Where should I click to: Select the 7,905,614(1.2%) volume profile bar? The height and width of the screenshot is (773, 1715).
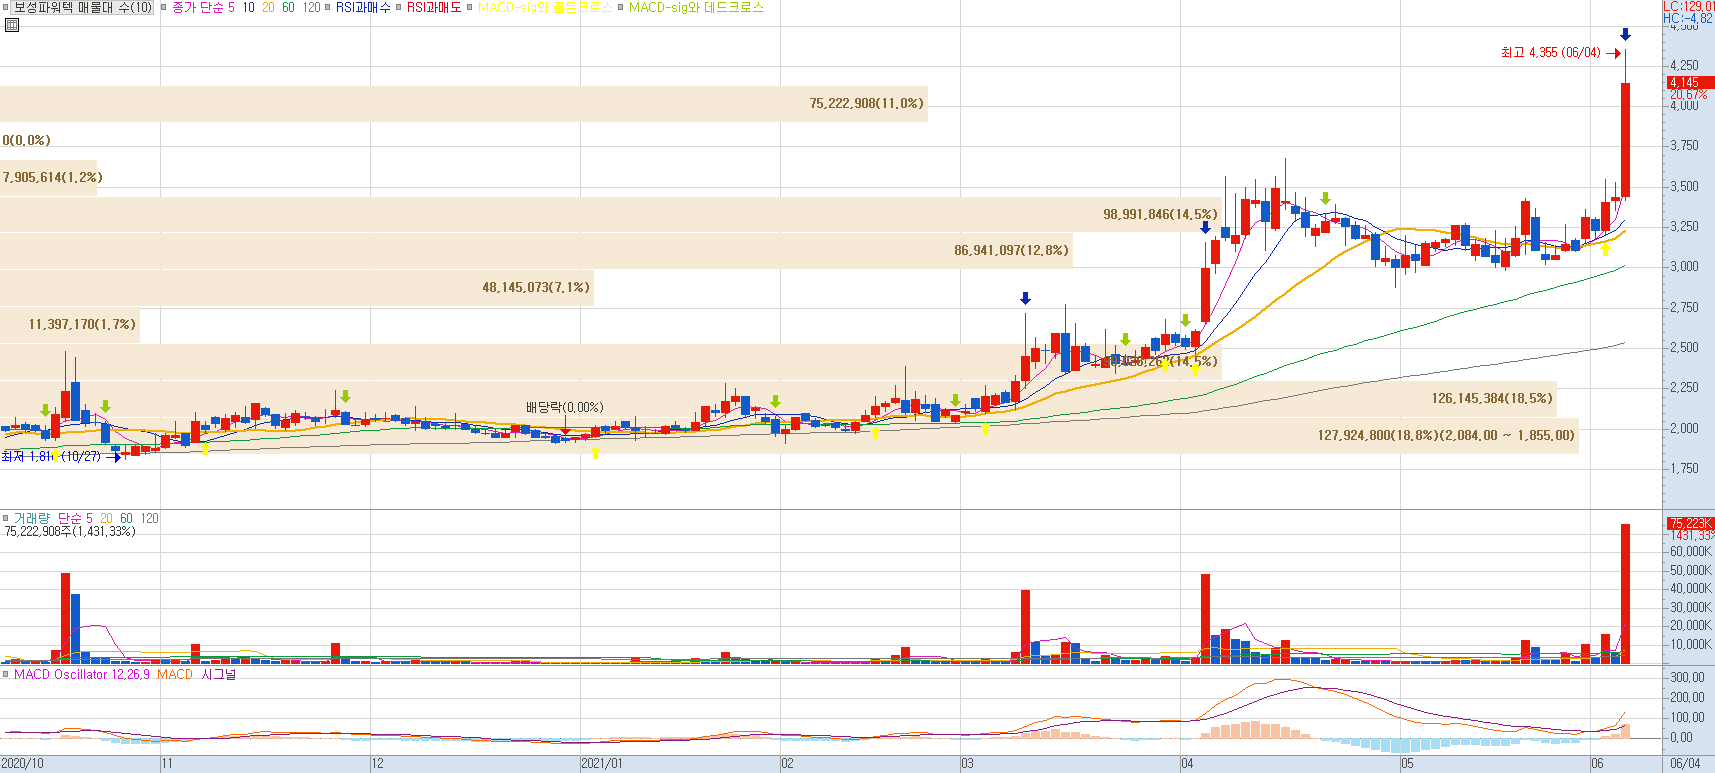(x=49, y=178)
